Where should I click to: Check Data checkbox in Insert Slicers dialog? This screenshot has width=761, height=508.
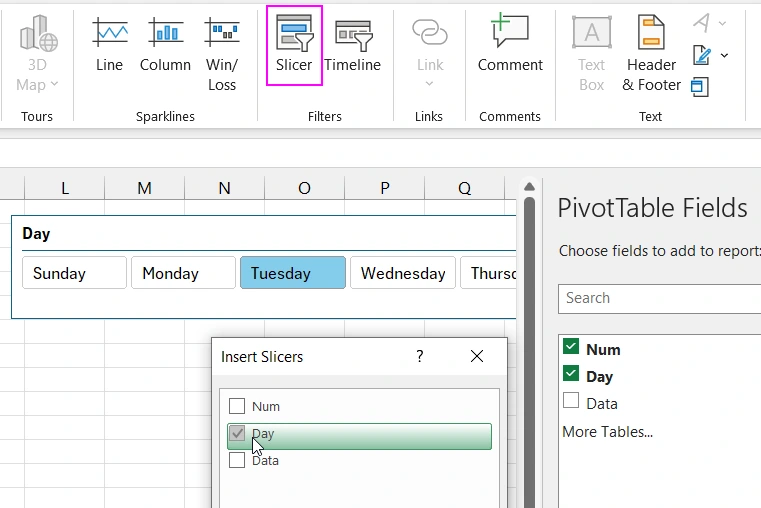[x=237, y=461]
